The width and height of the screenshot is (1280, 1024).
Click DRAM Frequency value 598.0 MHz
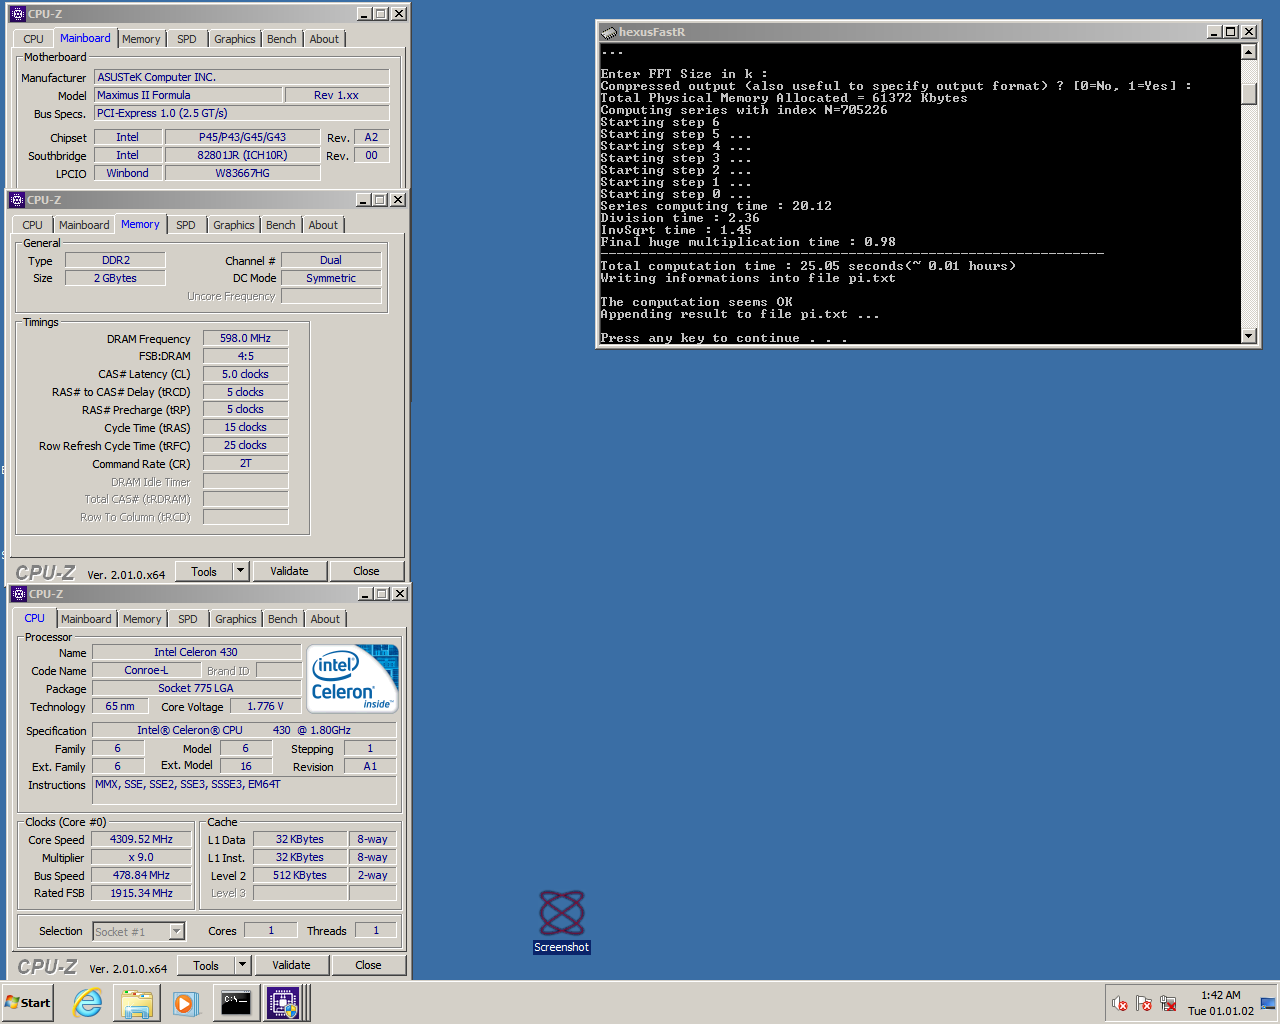(x=245, y=338)
